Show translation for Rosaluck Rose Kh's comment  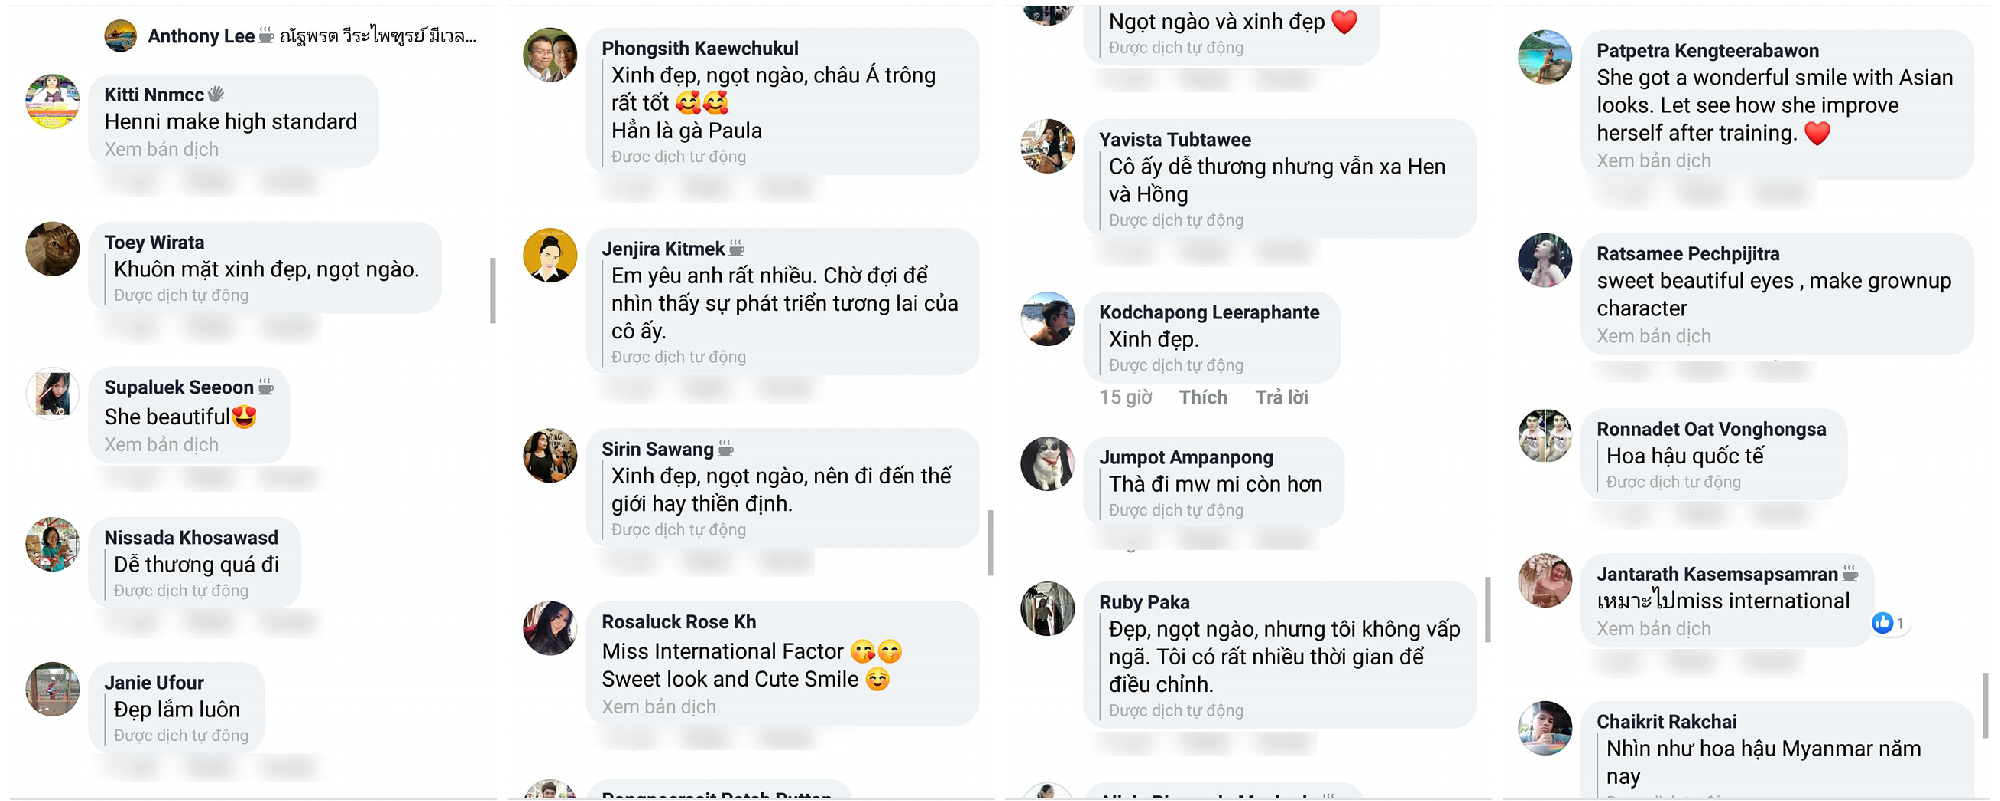[658, 707]
